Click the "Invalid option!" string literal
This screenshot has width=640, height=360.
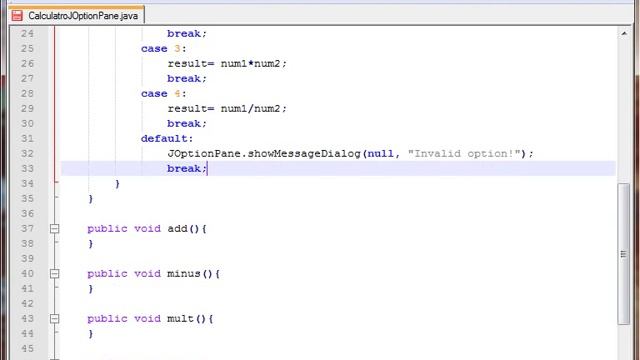tap(464, 154)
